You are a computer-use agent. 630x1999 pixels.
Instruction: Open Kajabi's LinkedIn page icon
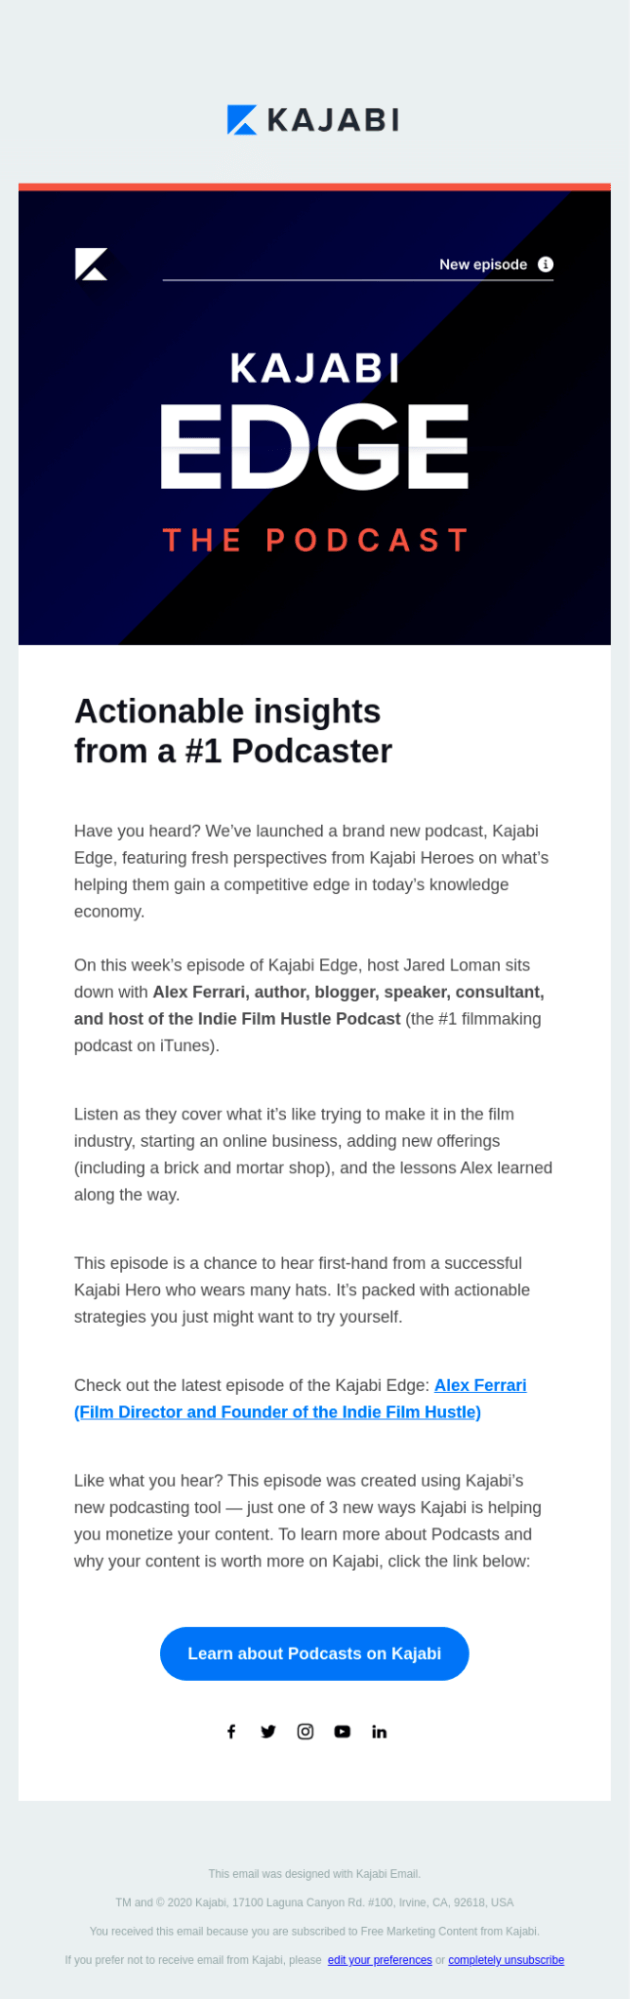[379, 1731]
